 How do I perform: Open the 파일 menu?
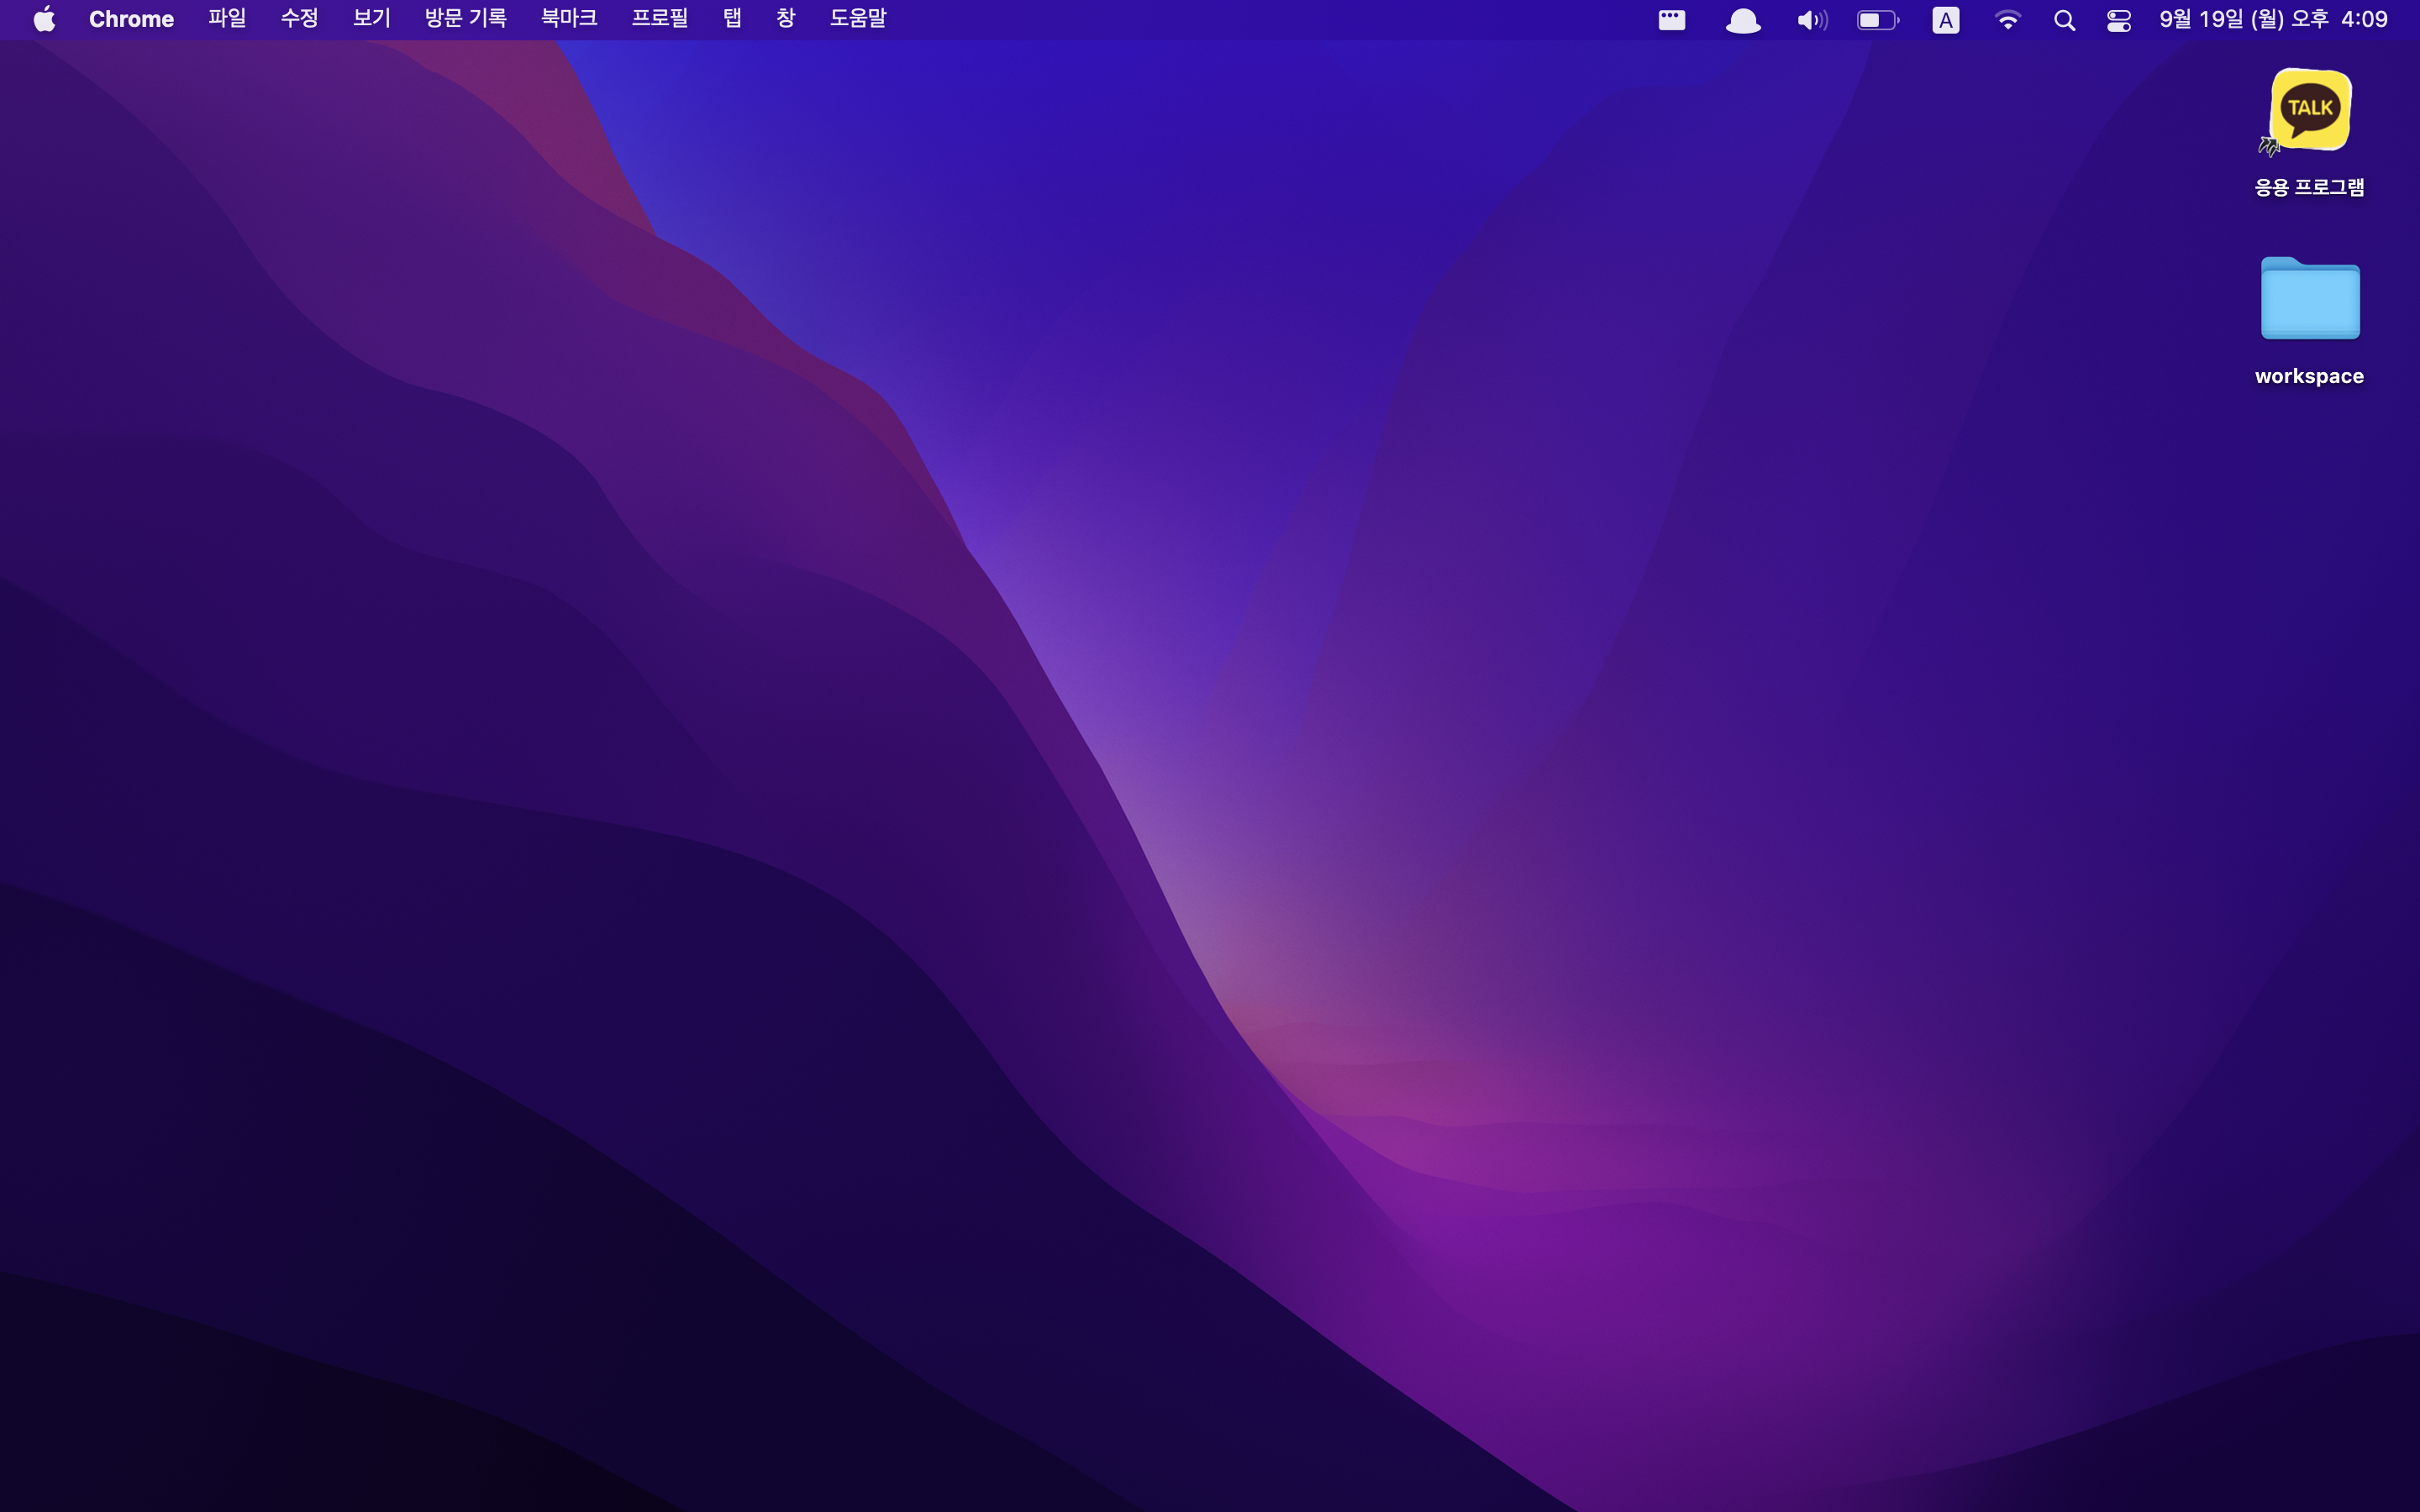227,19
